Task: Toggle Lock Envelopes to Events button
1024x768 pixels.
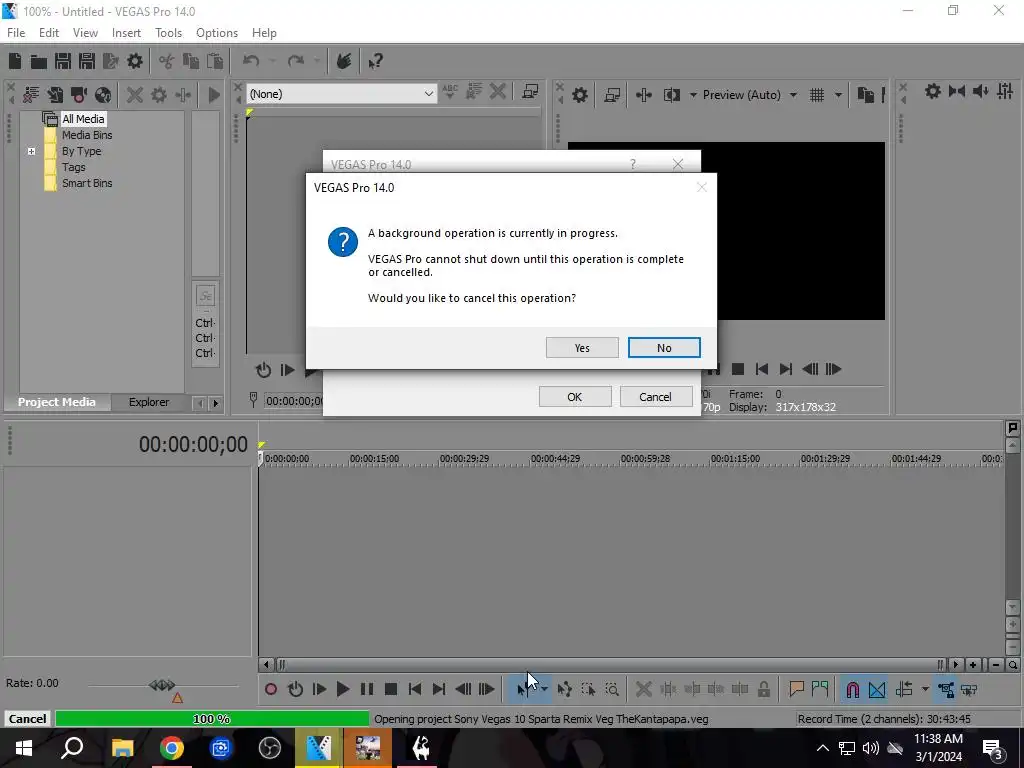Action: click(x=945, y=689)
